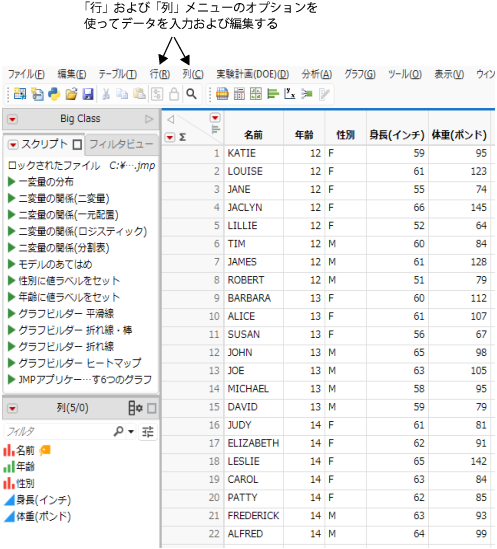Image resolution: width=497 pixels, height=549 pixels.
Task: Click the Open file folder icon
Action: pyautogui.click(x=71, y=94)
